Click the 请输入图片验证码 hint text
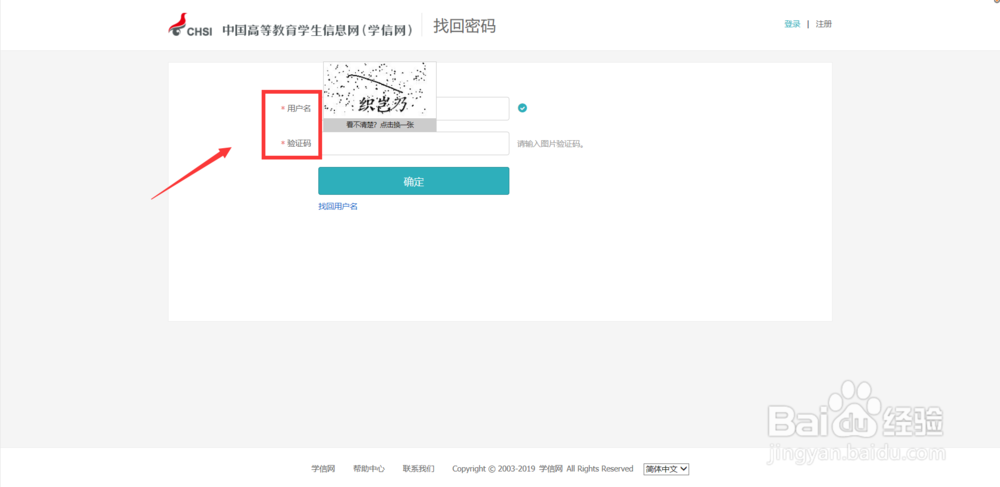Viewport: 1000px width, 487px height. (x=551, y=144)
